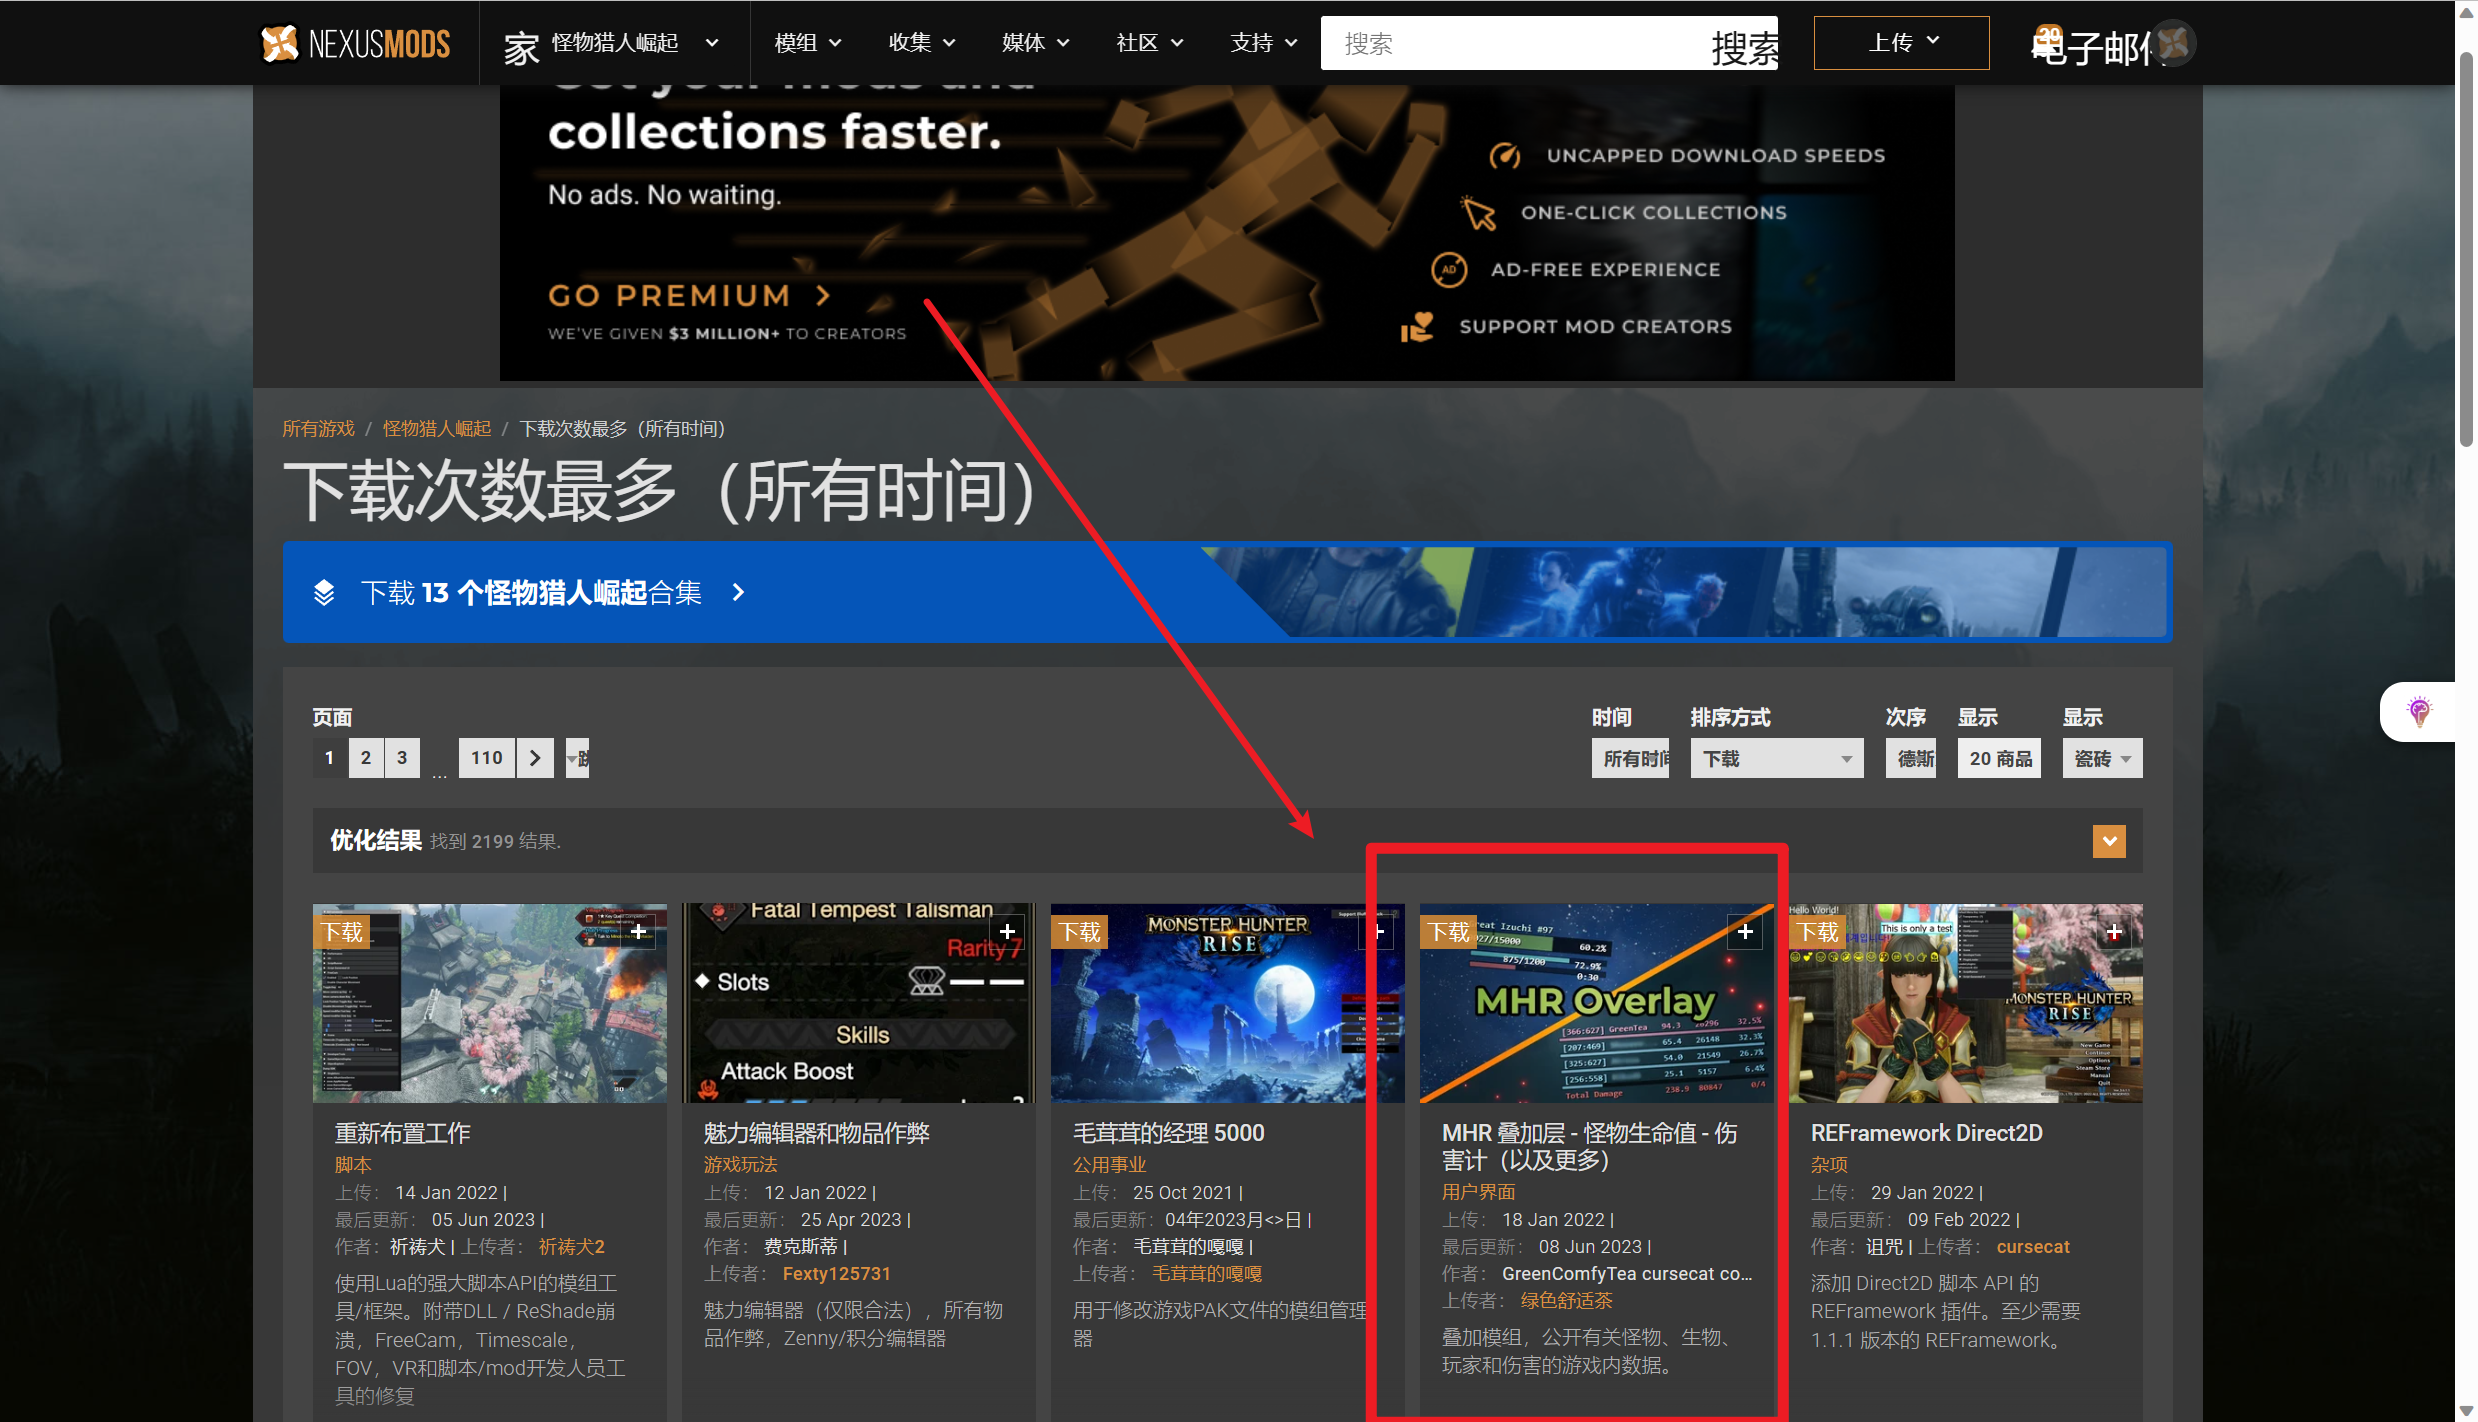Go to page 2

click(x=366, y=758)
